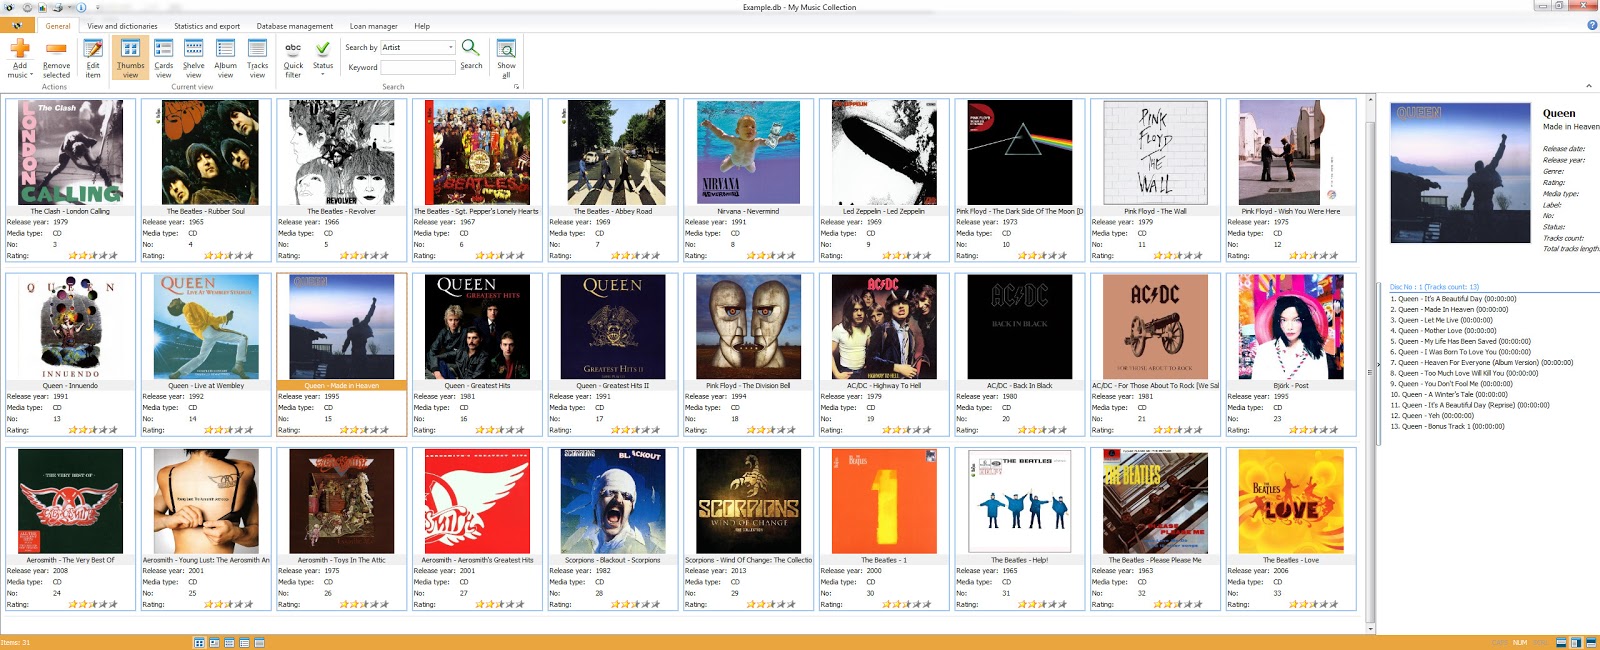
Task: Click the green checkmark Status icon
Action: (323, 49)
